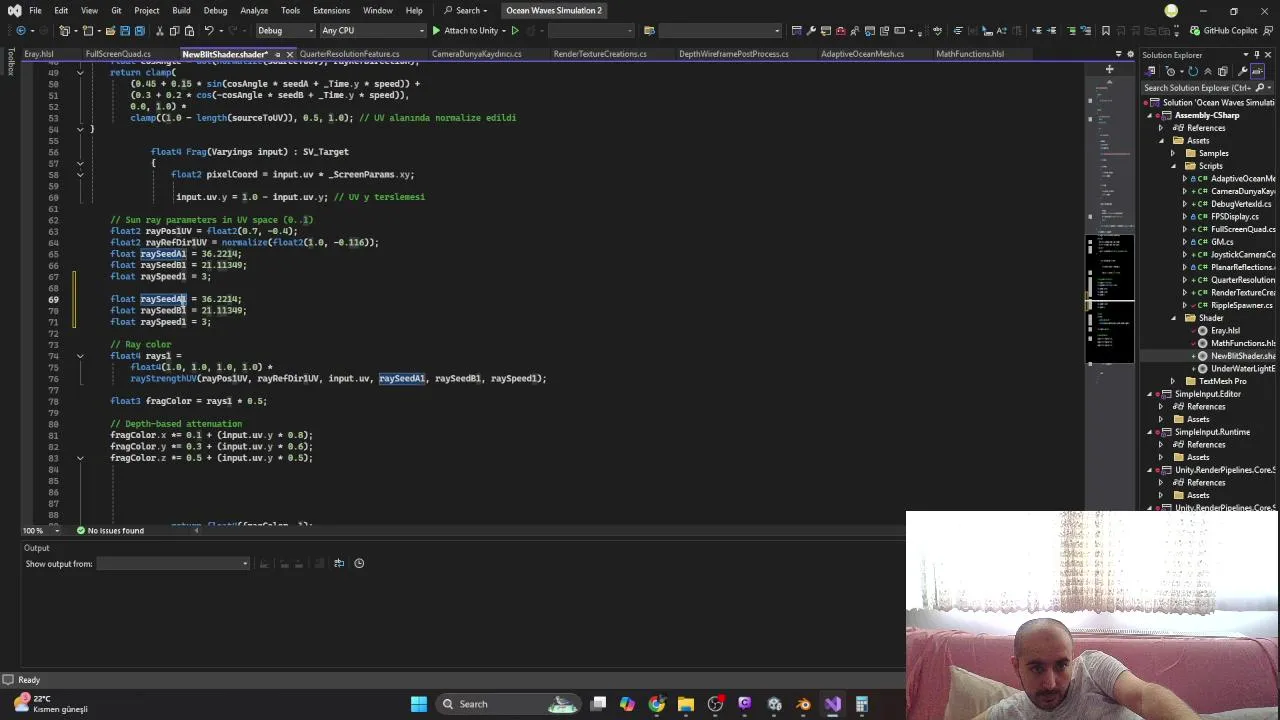Click the No issues found indicator
Image resolution: width=1280 pixels, height=720 pixels.
[108, 530]
